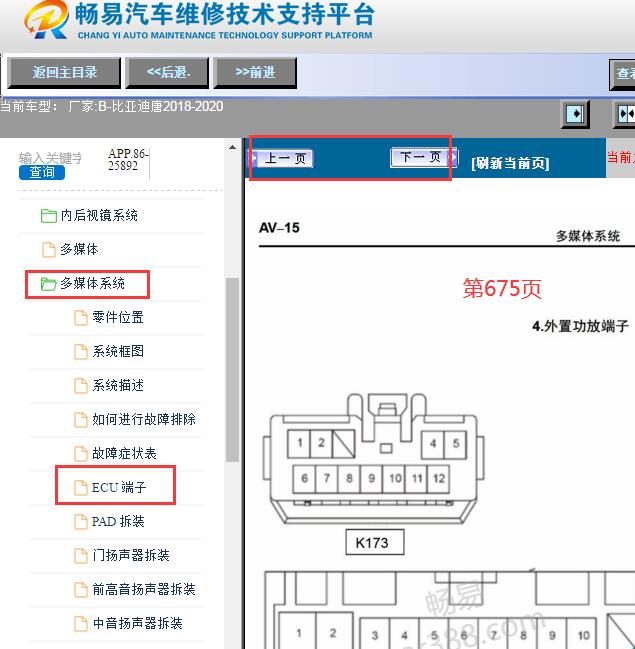The width and height of the screenshot is (635, 649).
Task: Click the document icon beside 零件位置
Action: pos(81,318)
